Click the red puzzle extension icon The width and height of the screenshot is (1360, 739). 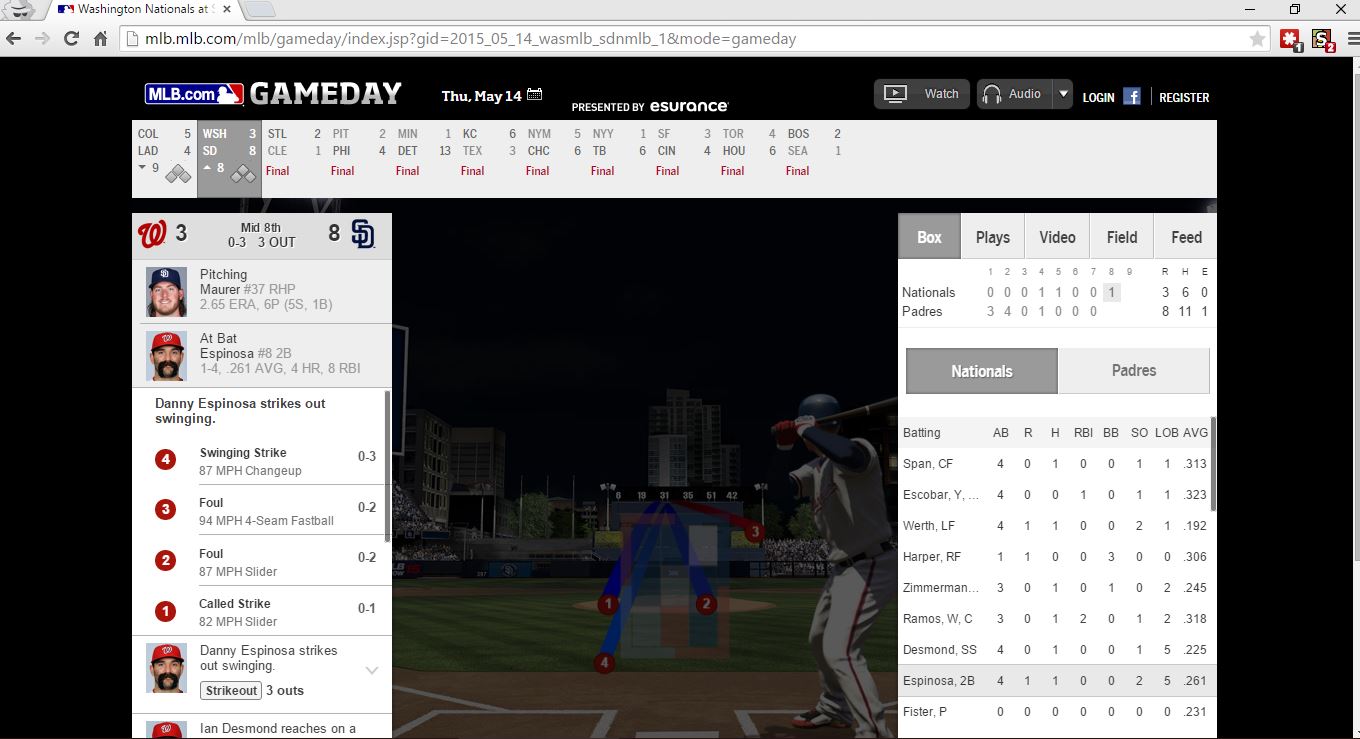pos(1291,40)
